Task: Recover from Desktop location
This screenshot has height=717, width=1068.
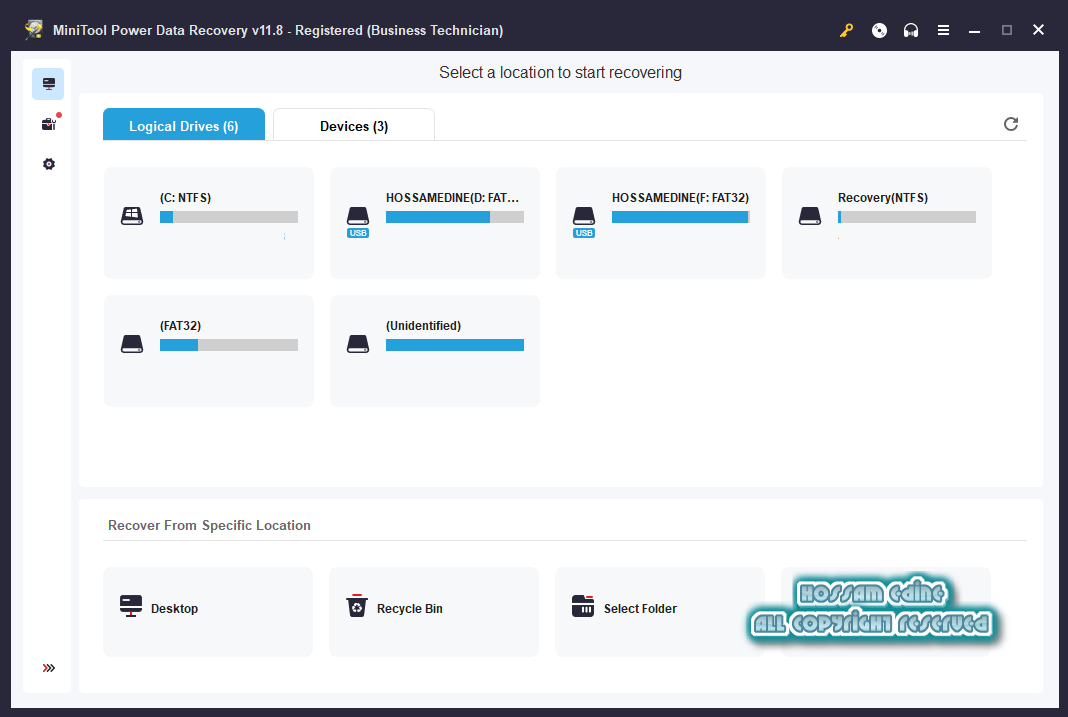Action: 208,611
